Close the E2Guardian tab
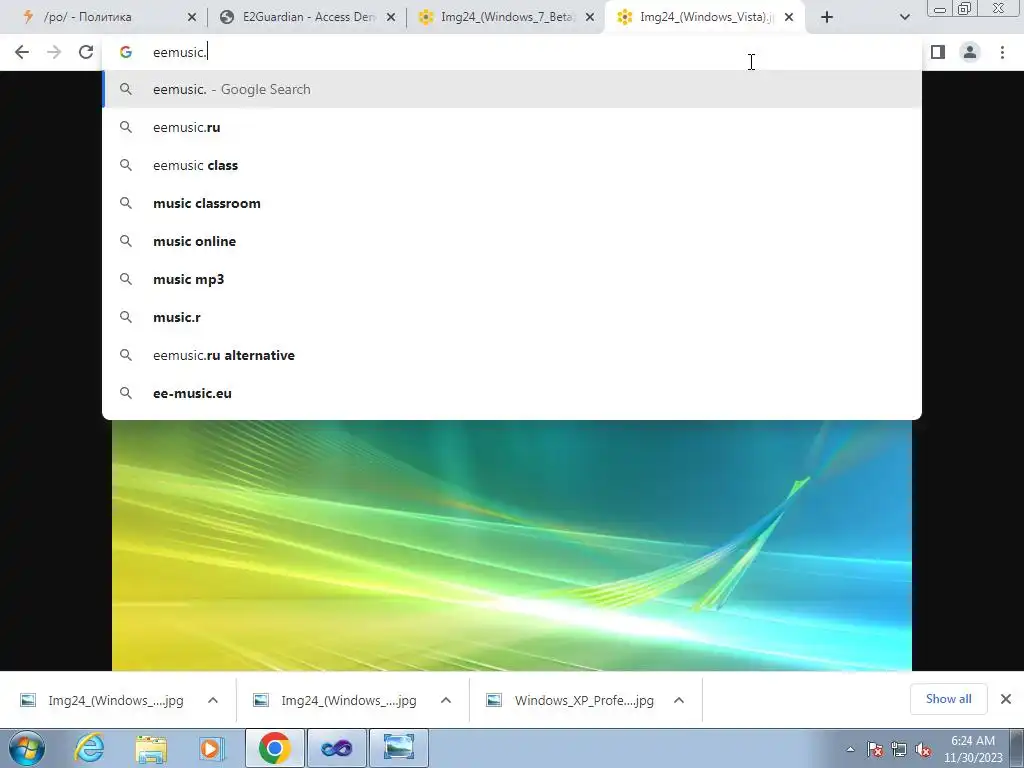The image size is (1024, 768). 391,18
